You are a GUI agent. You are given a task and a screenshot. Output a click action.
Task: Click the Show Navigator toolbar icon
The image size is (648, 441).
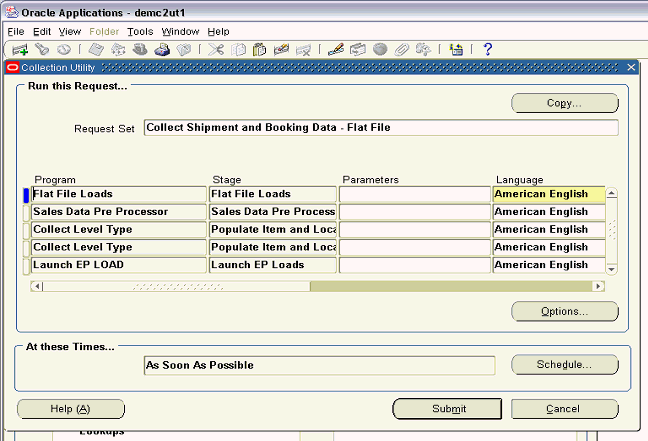(x=64, y=50)
